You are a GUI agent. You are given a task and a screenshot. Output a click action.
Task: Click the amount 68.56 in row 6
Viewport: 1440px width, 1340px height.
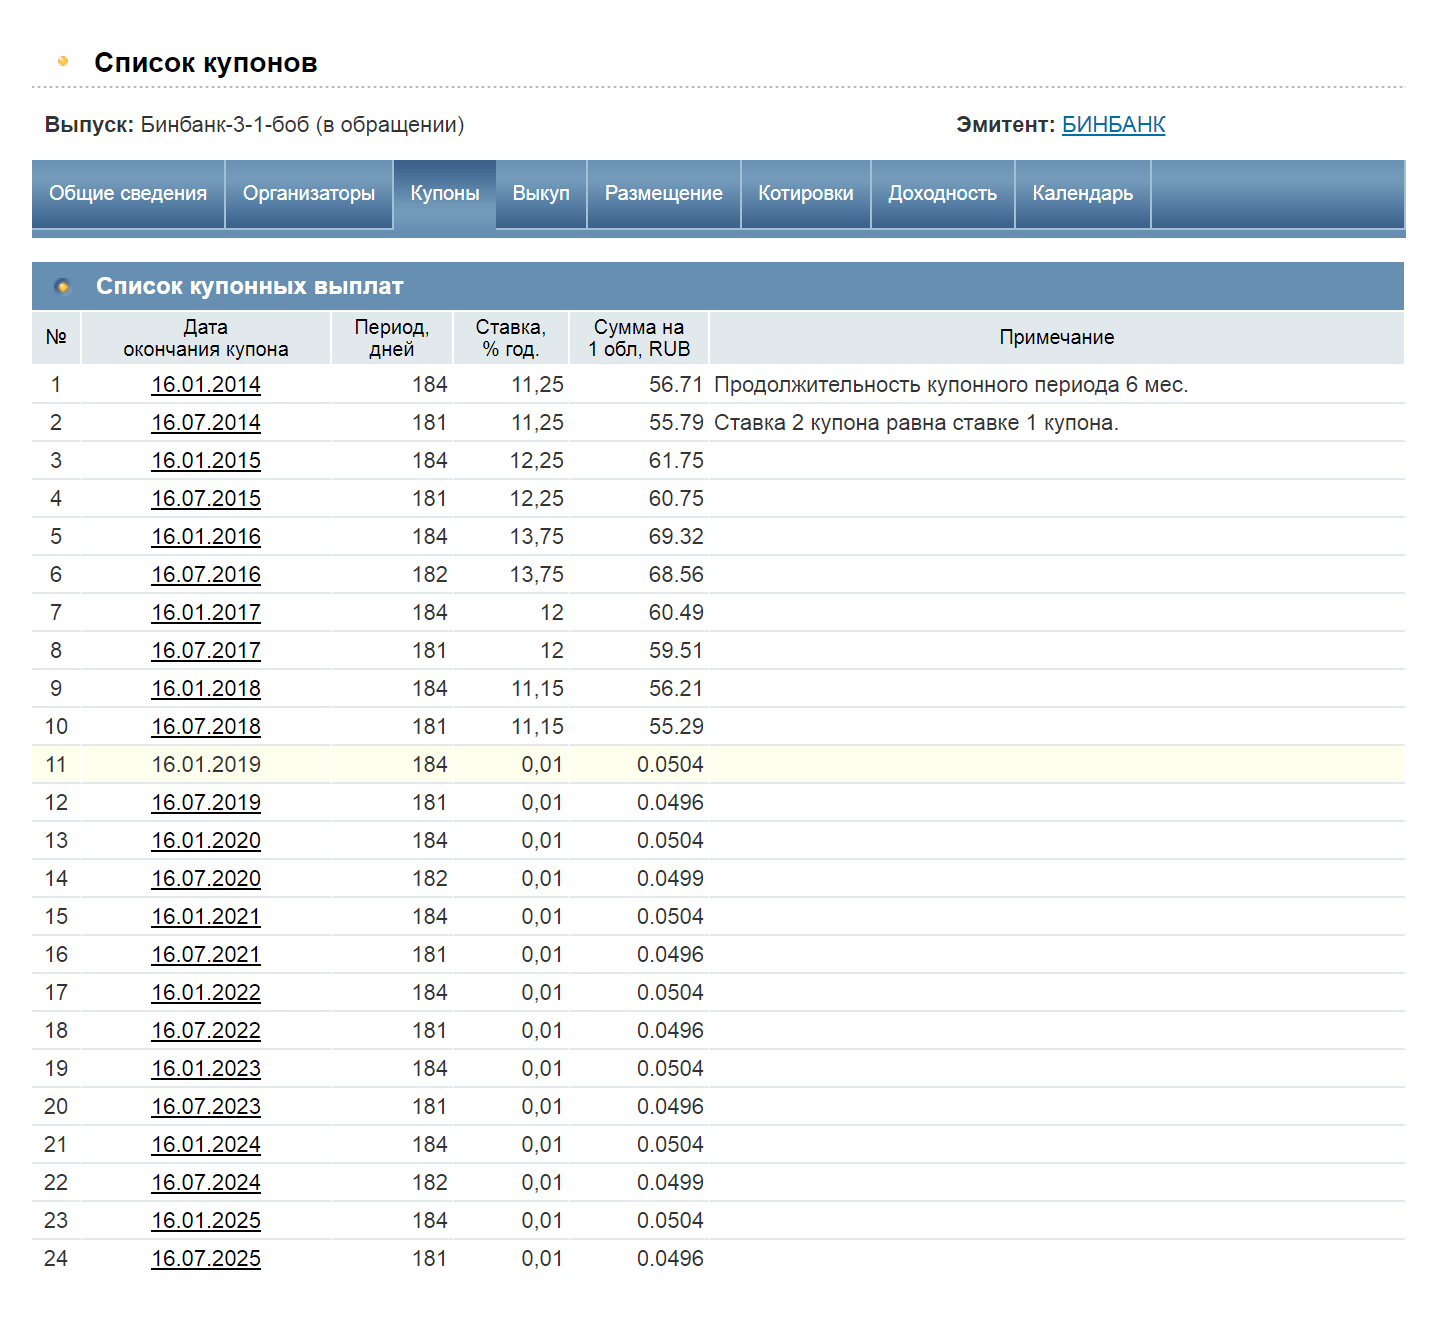tap(676, 575)
